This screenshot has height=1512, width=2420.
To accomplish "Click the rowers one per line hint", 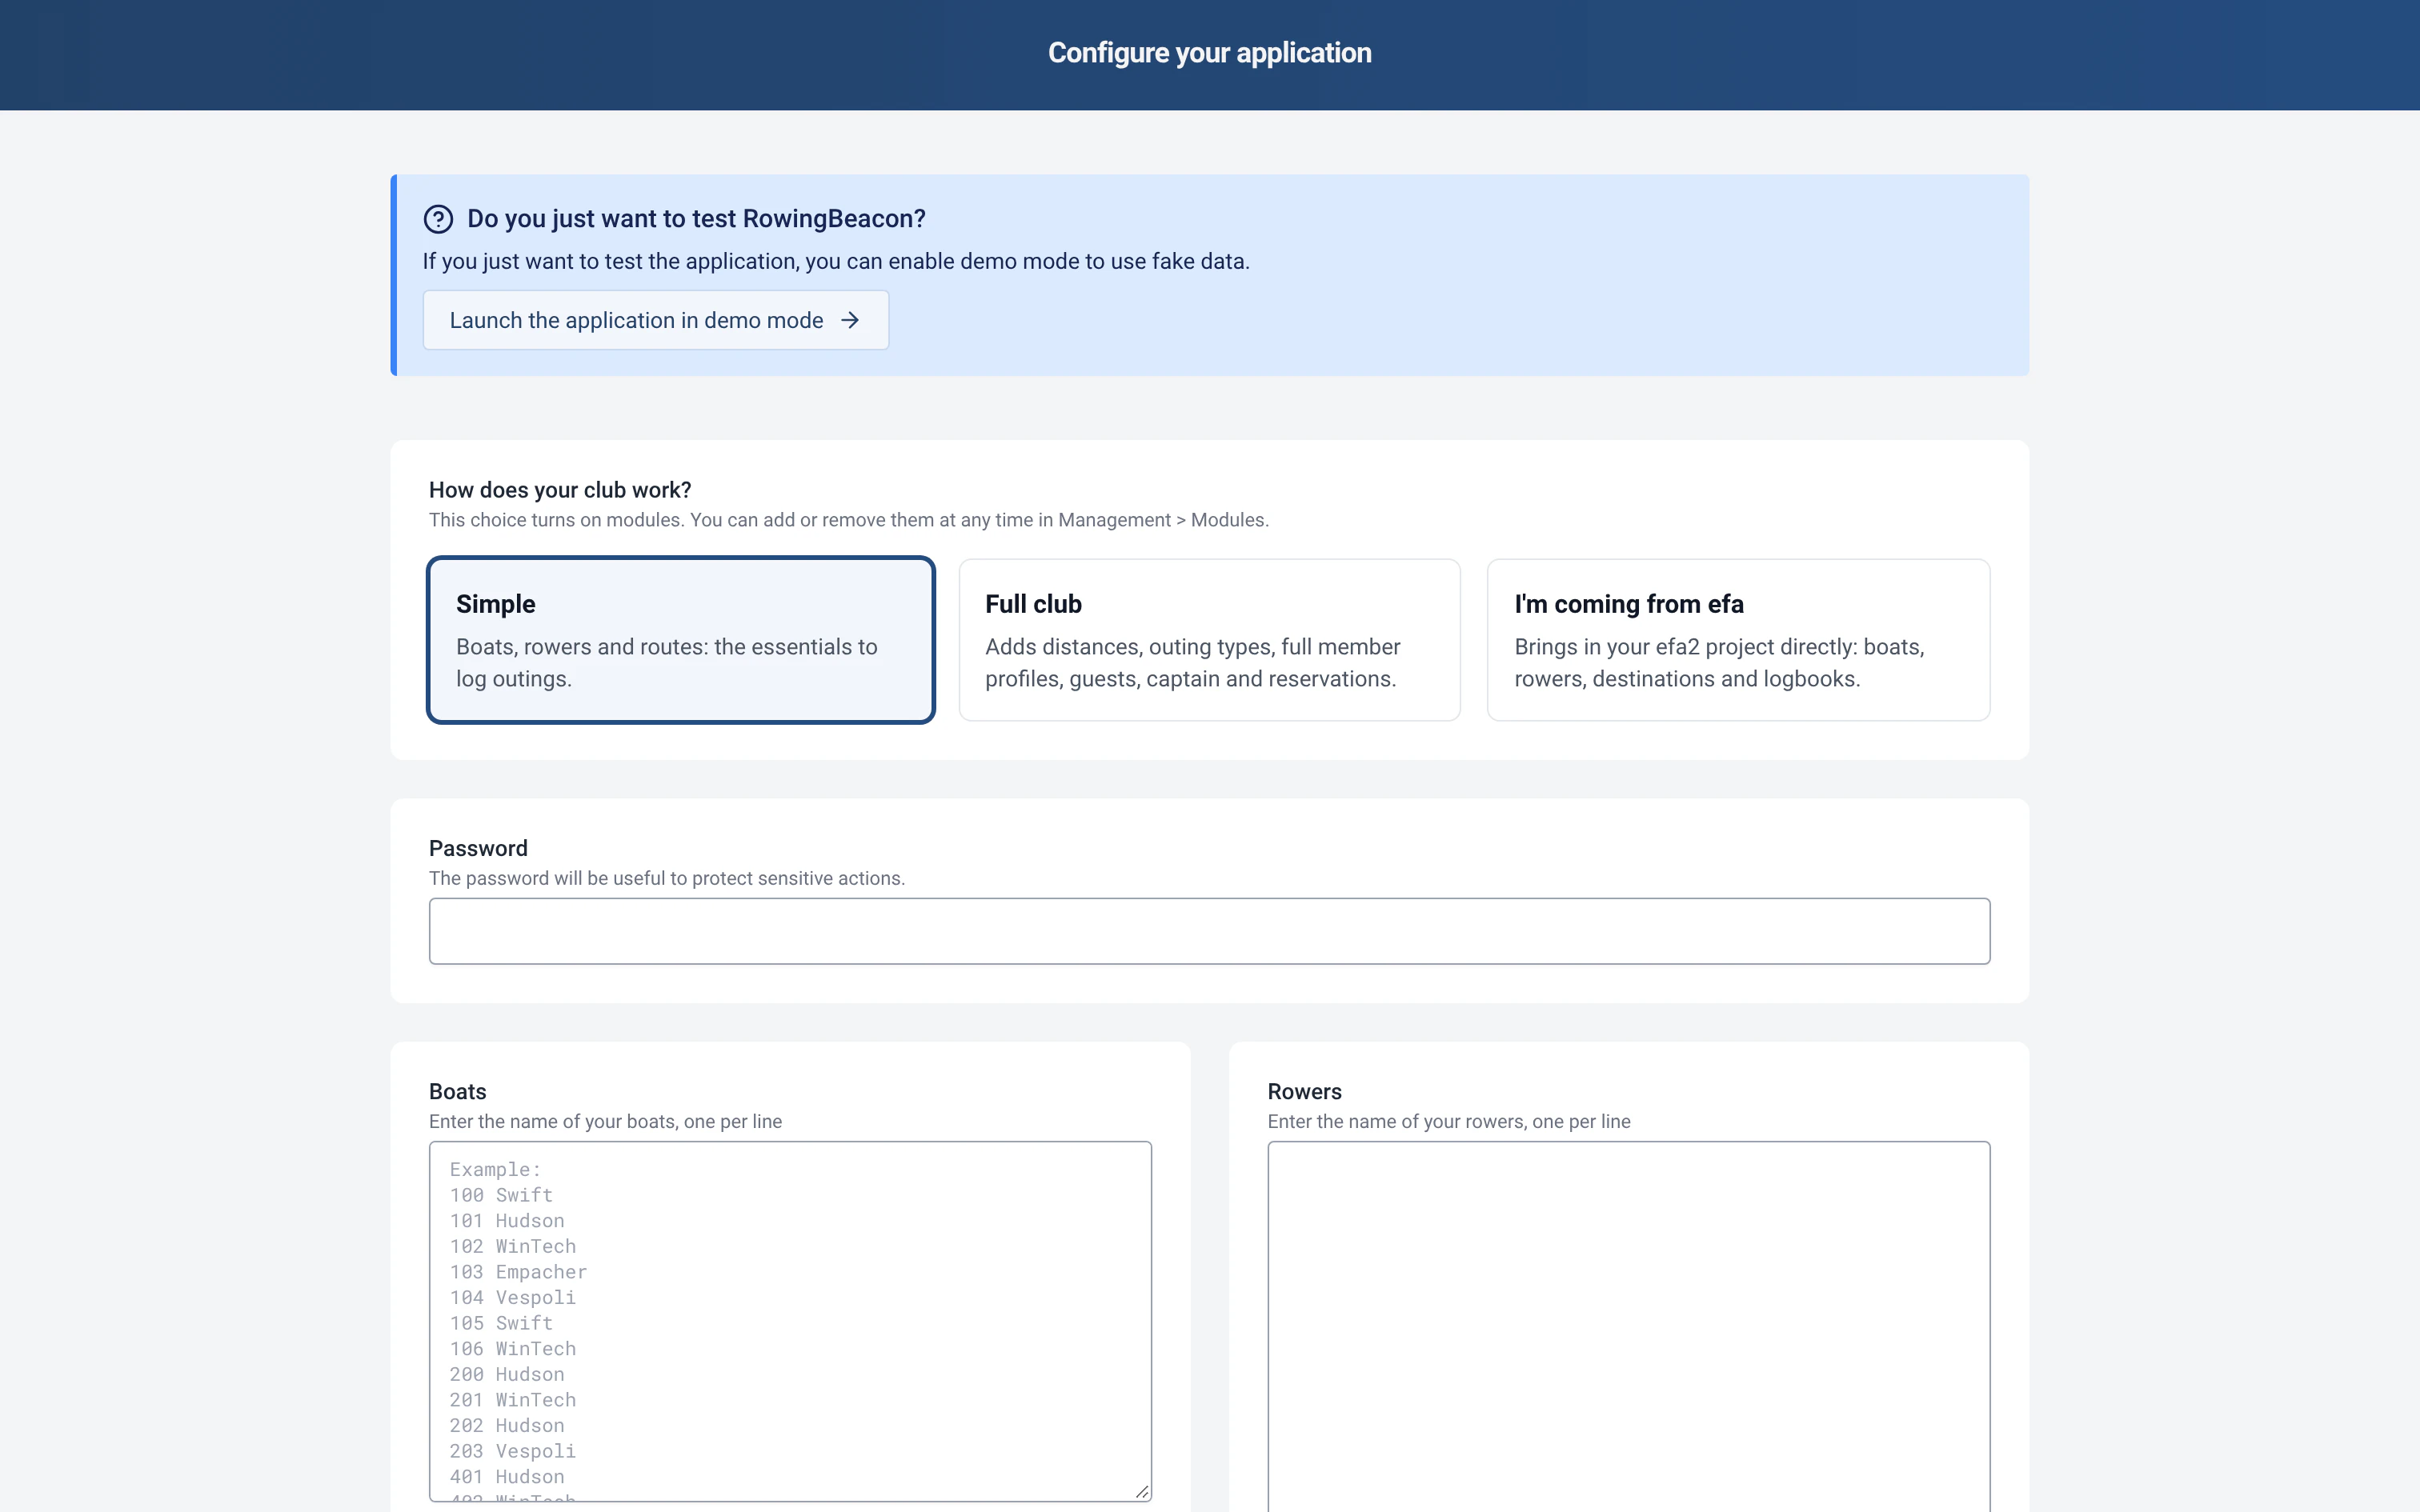I will pos(1448,1121).
